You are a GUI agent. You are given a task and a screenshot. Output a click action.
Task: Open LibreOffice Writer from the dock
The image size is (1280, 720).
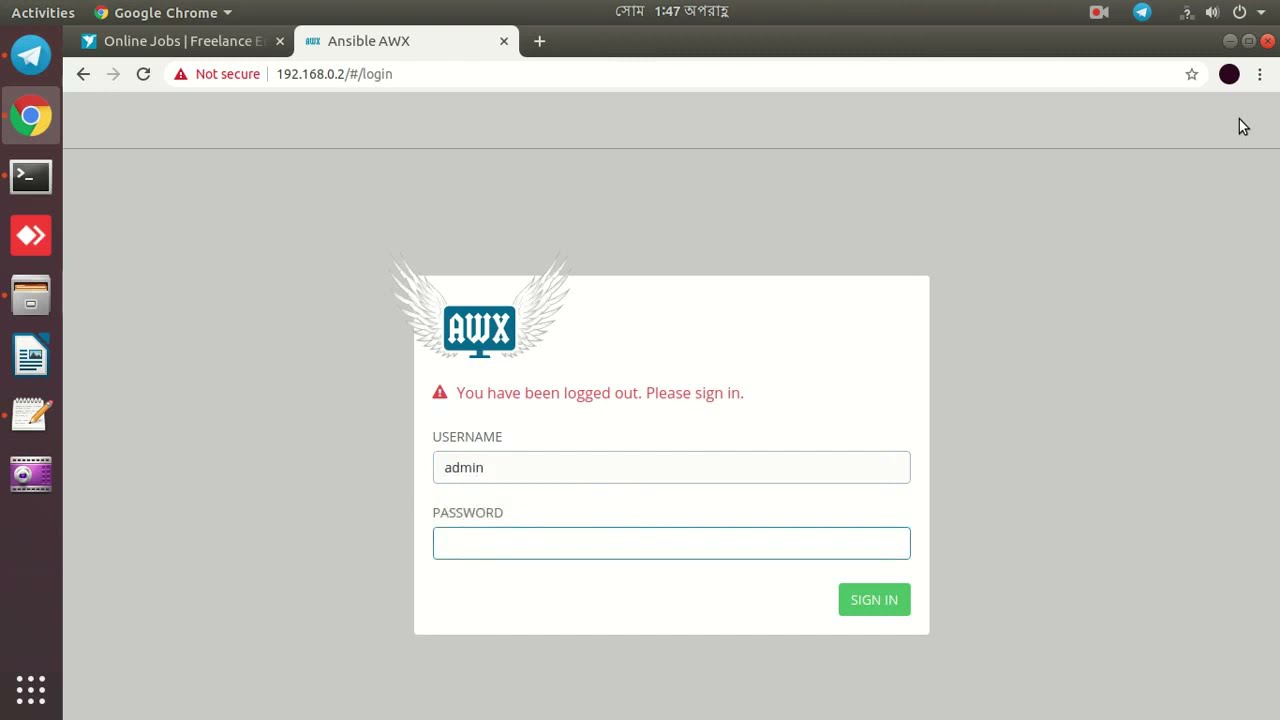31,355
